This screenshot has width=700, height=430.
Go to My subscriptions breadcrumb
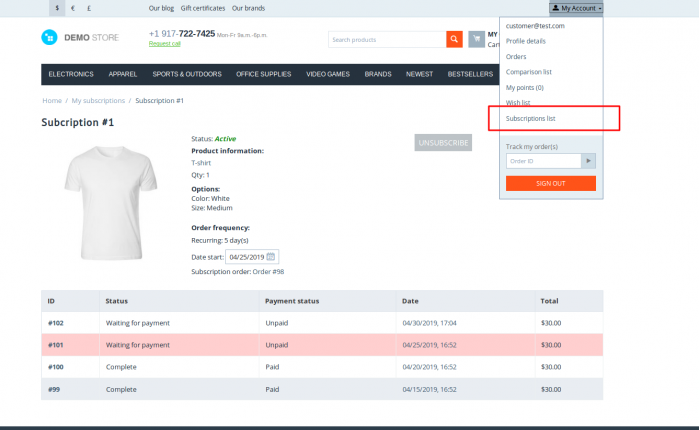(x=98, y=100)
